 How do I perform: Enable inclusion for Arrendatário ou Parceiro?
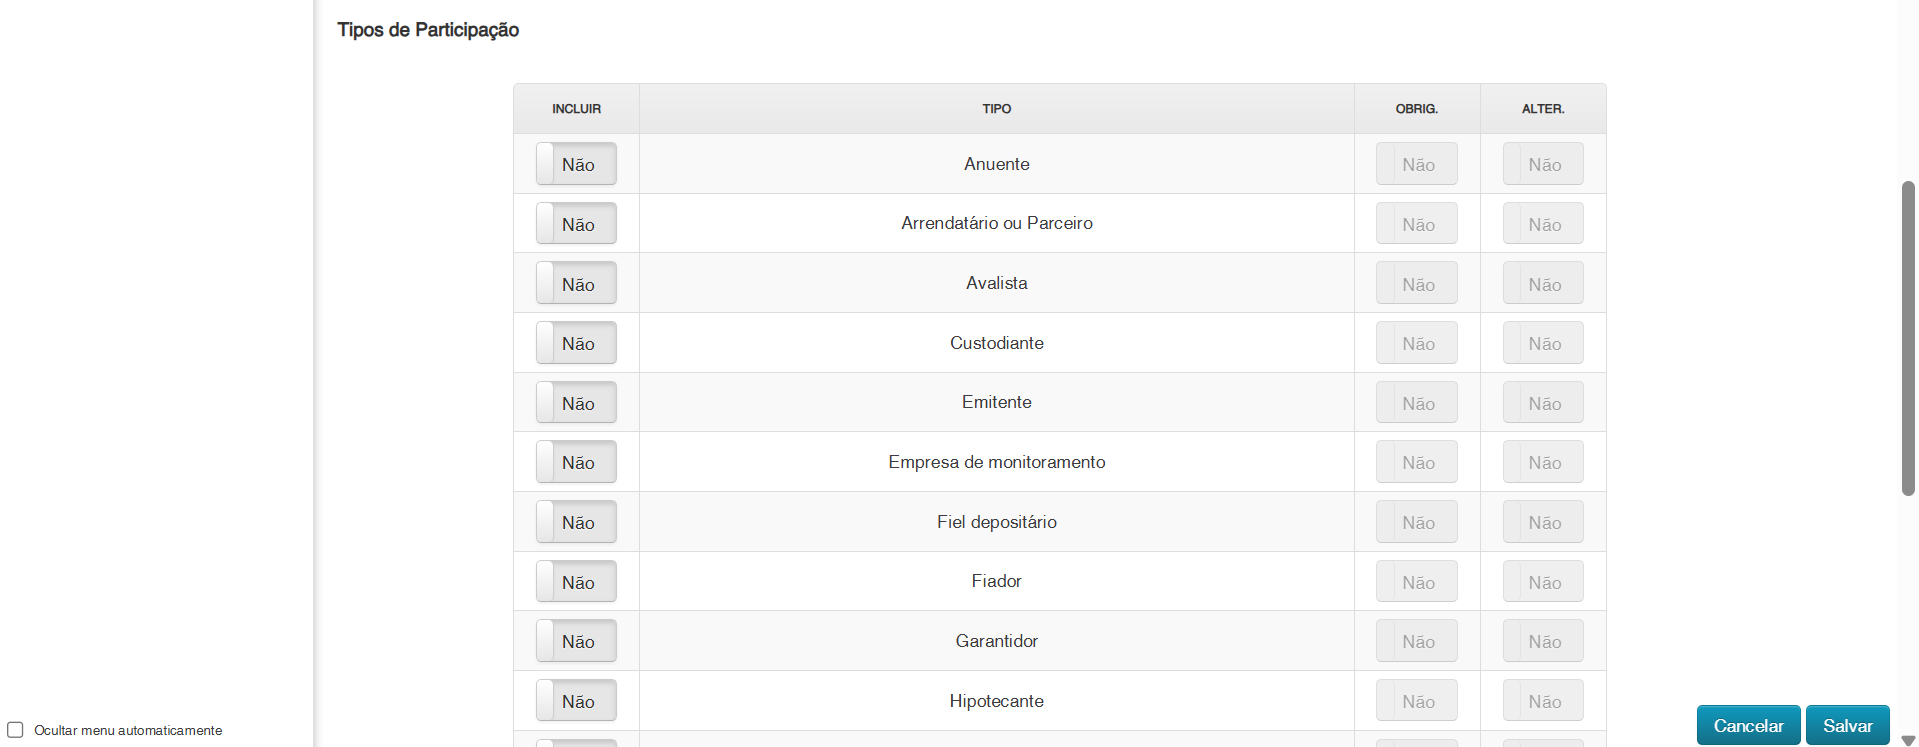[x=576, y=223]
